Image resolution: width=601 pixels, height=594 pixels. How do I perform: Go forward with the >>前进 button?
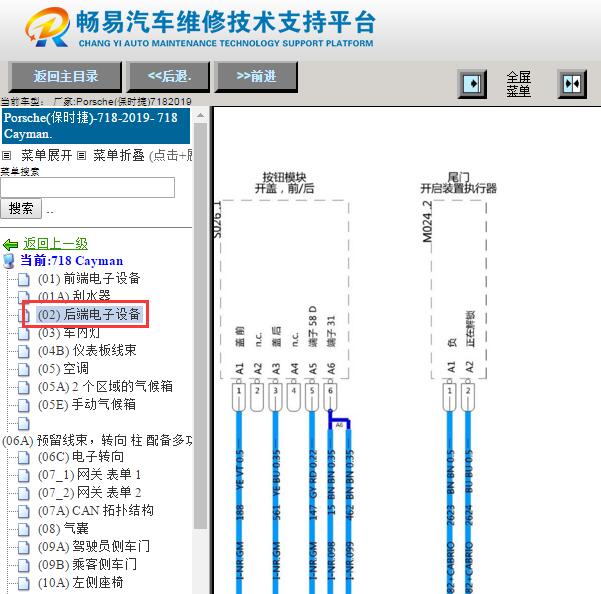coord(256,77)
